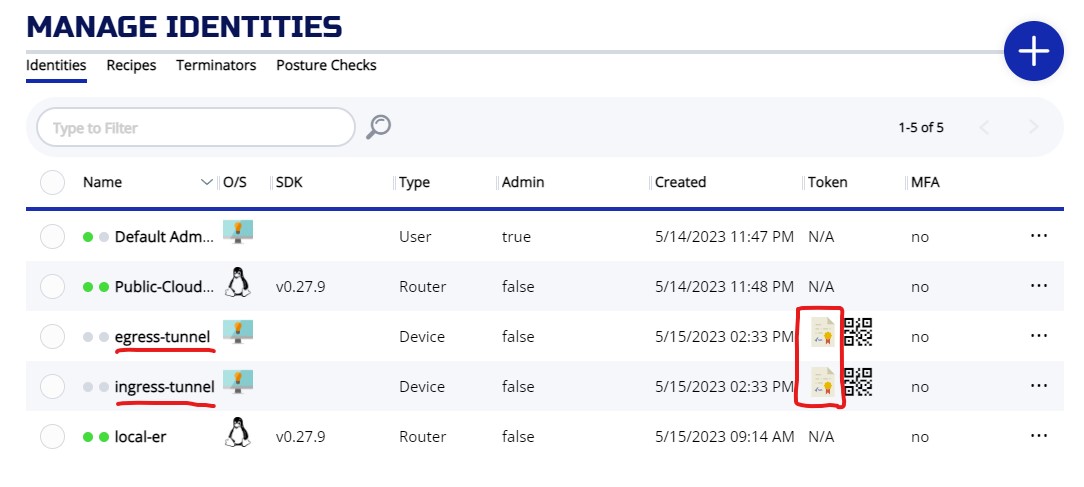
Task: Select the egress-tunnel row checkbox
Action: coord(52,337)
